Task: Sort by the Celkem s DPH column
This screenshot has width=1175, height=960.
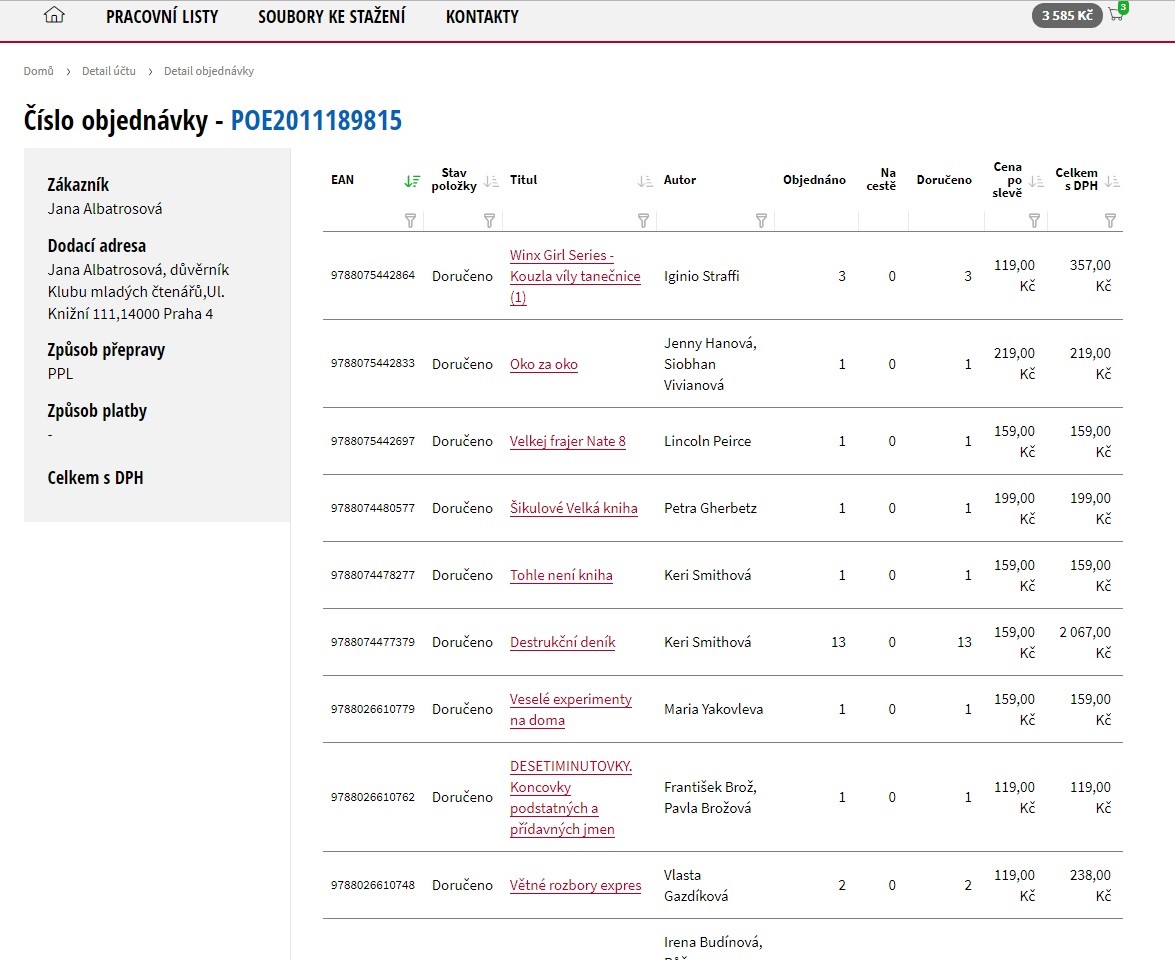Action: click(1112, 181)
